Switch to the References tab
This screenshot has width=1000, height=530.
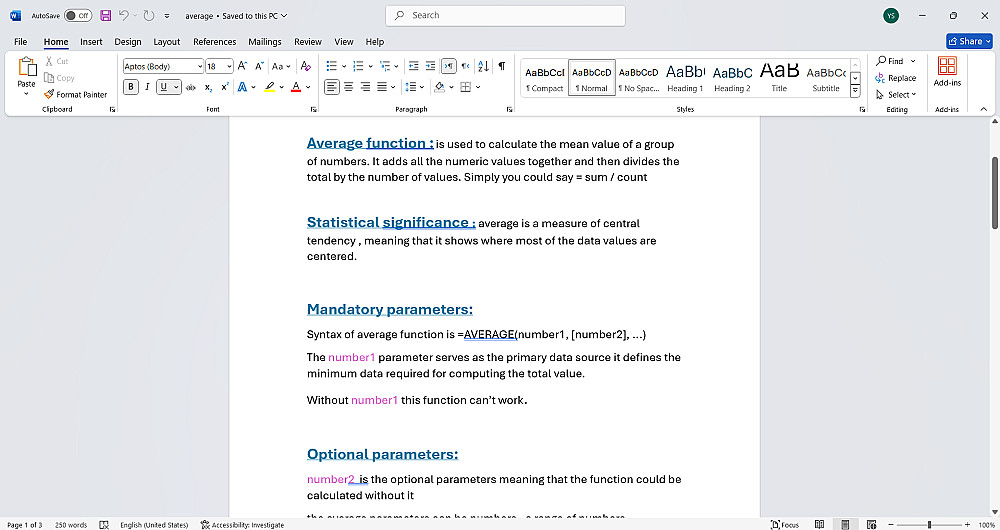coord(214,42)
